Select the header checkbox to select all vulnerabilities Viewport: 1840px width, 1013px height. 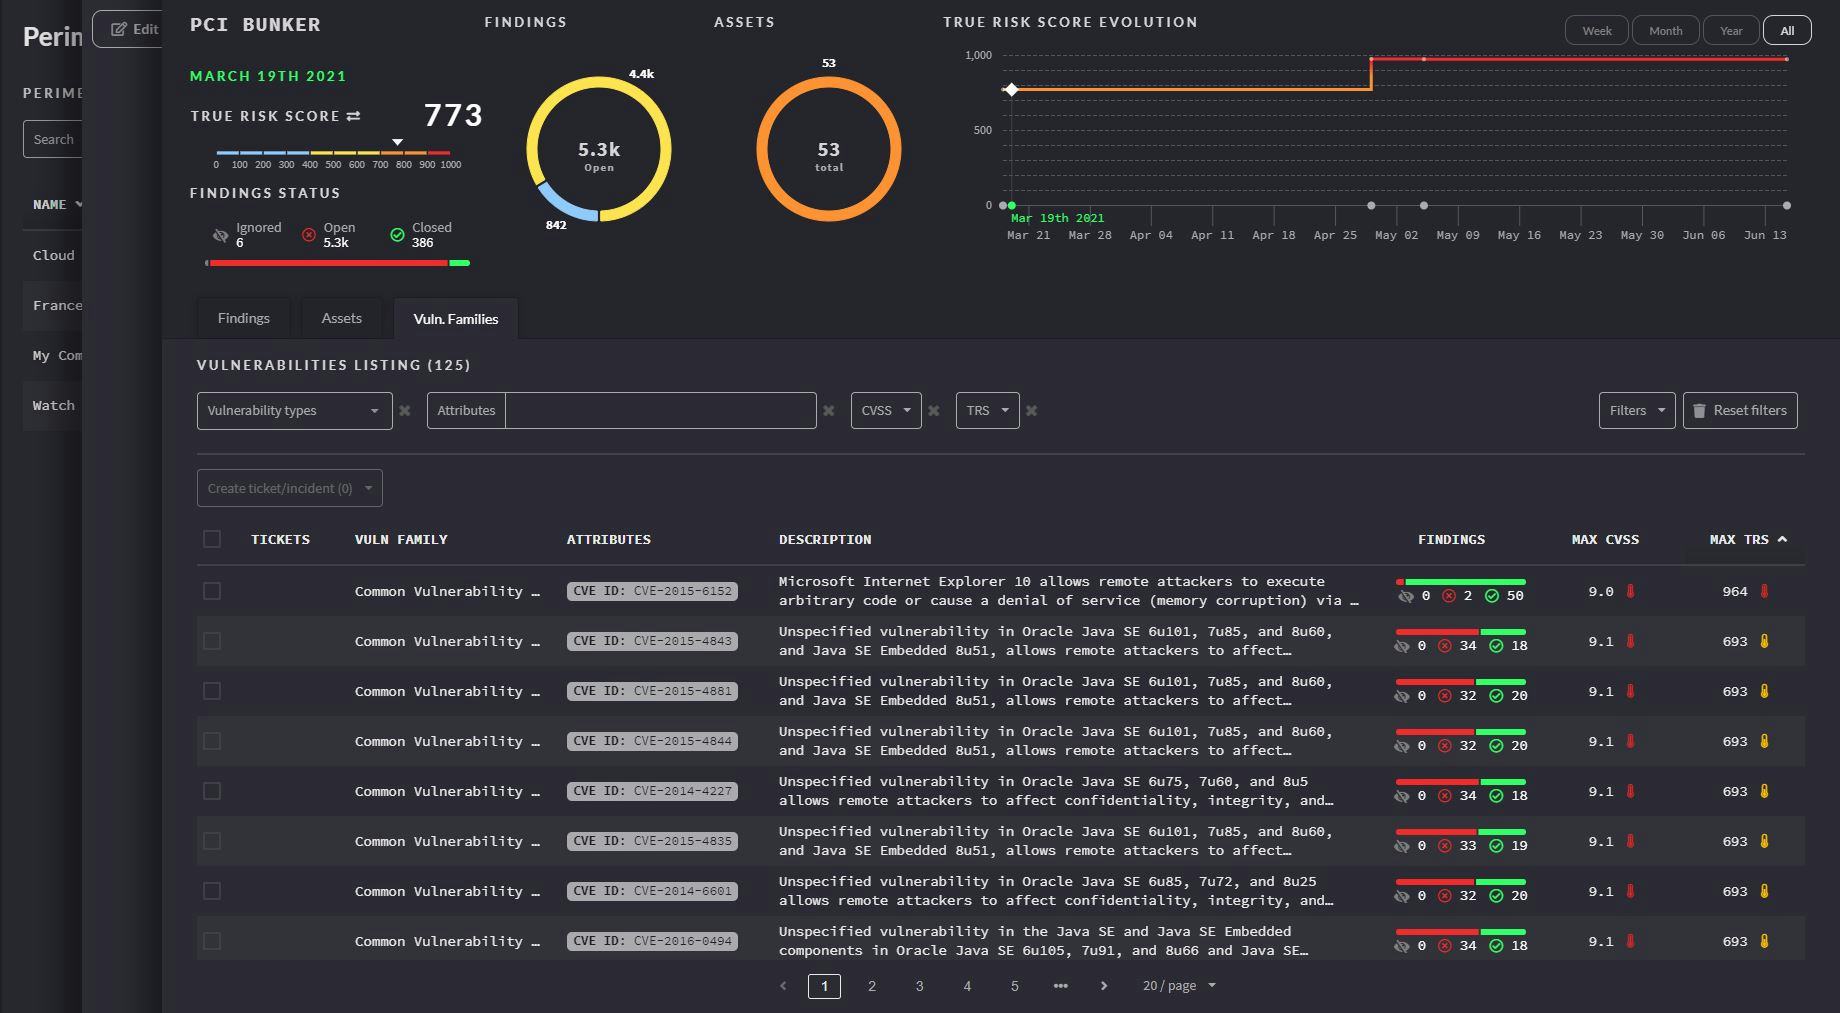[212, 539]
